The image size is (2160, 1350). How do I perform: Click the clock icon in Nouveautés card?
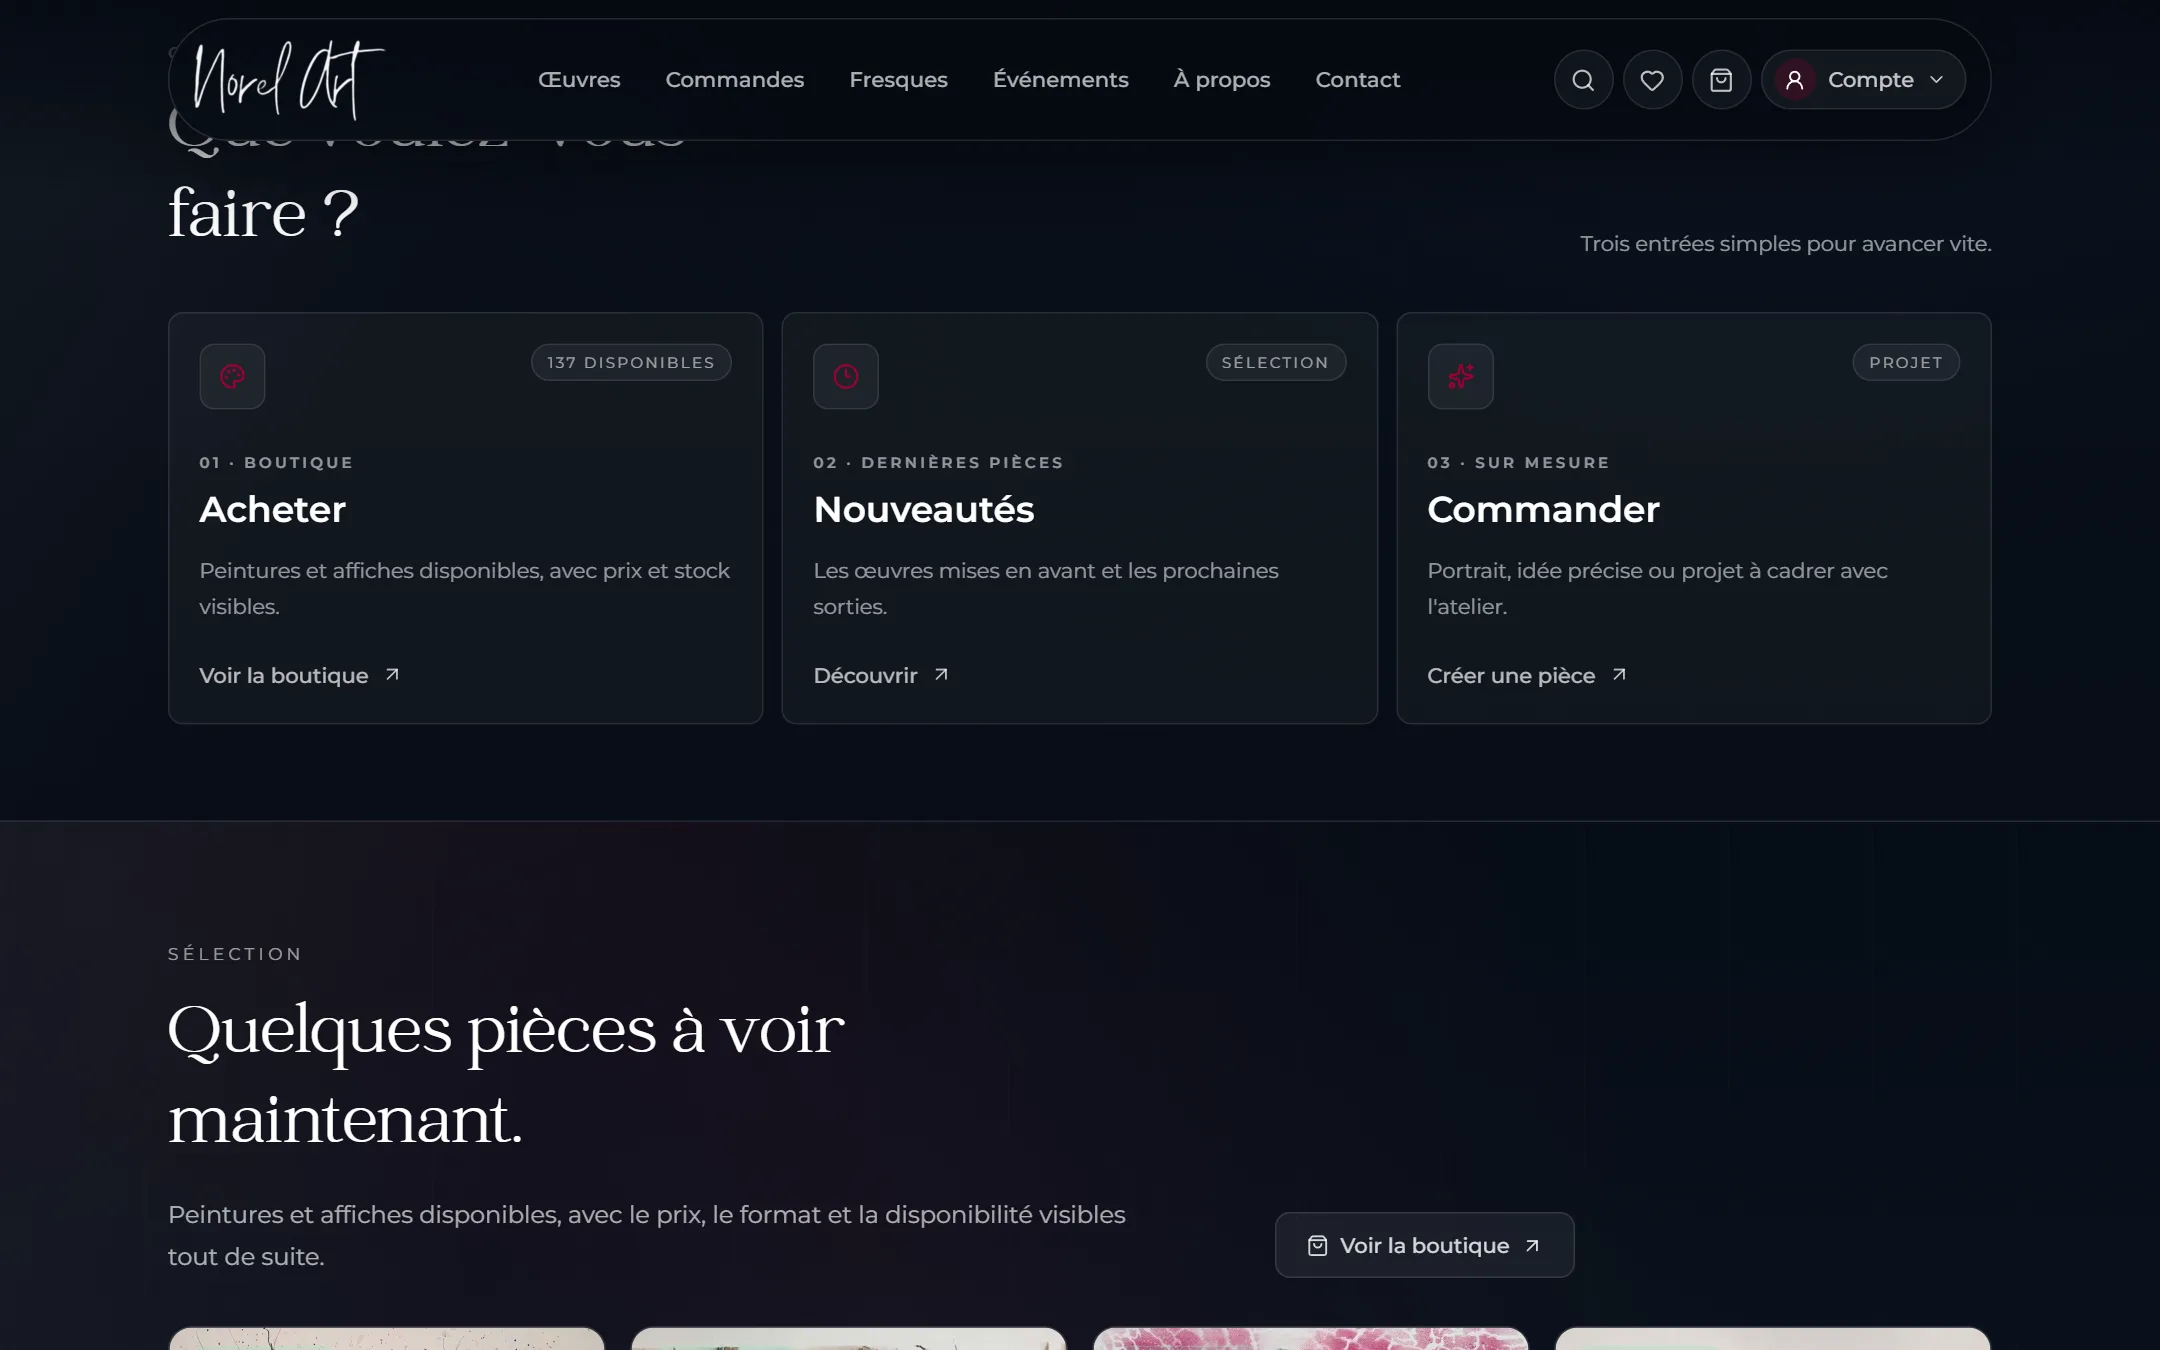click(x=846, y=376)
